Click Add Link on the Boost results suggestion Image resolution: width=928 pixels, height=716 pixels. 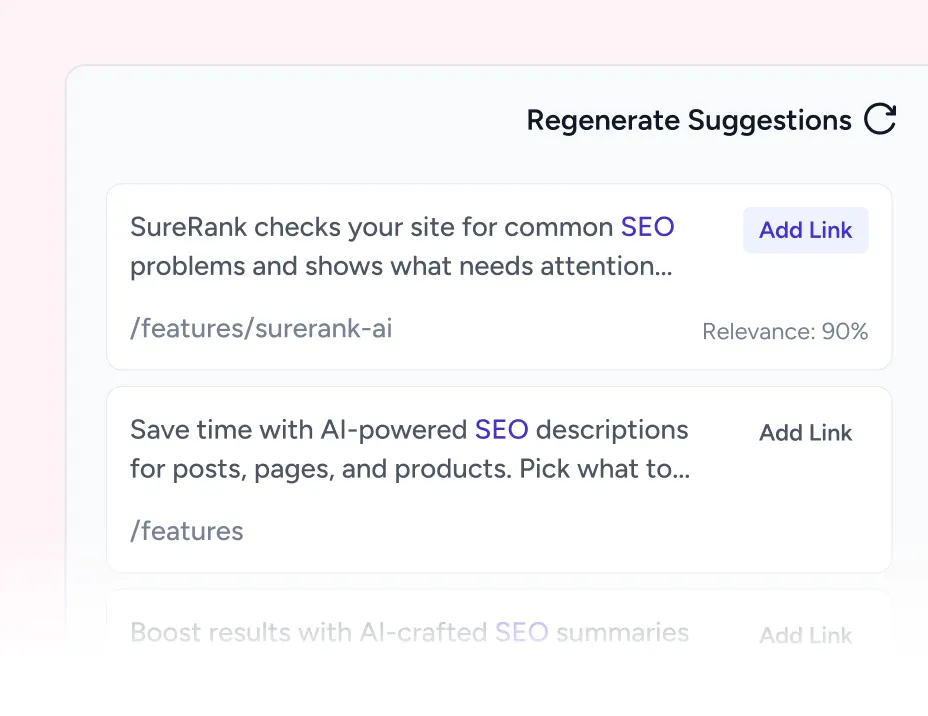pos(805,635)
